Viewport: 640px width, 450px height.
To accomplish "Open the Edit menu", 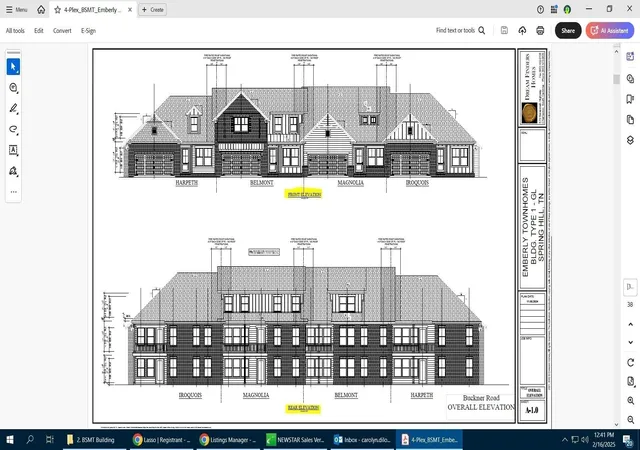I will click(x=39, y=31).
